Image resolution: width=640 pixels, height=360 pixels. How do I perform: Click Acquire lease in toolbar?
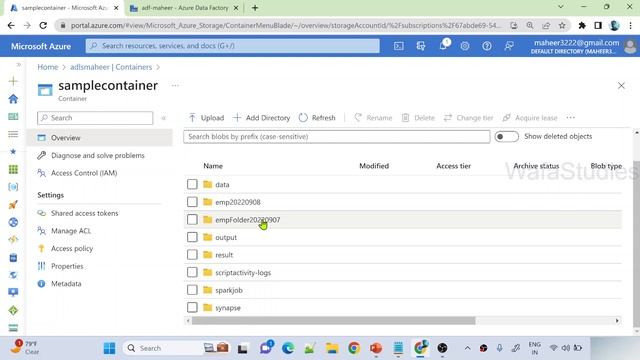click(x=530, y=118)
